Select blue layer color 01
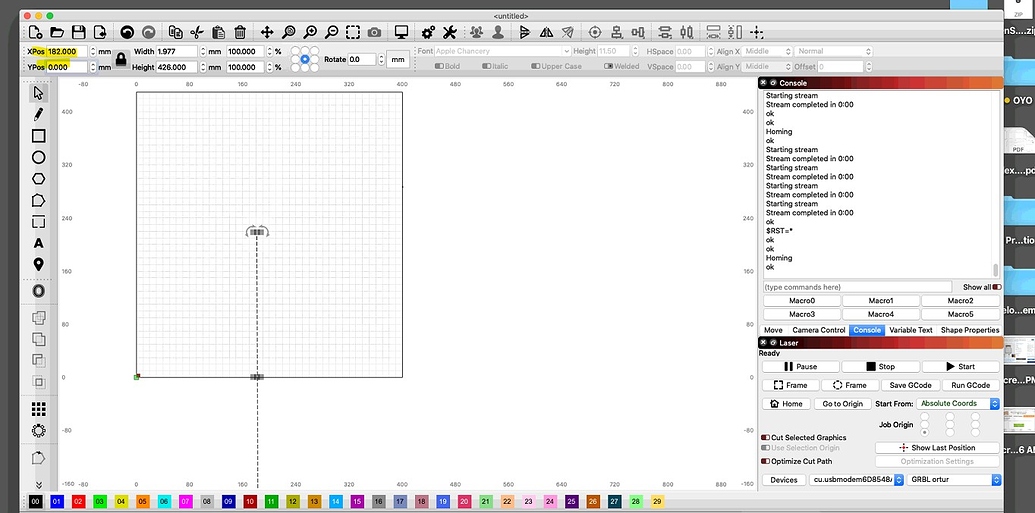 point(57,502)
